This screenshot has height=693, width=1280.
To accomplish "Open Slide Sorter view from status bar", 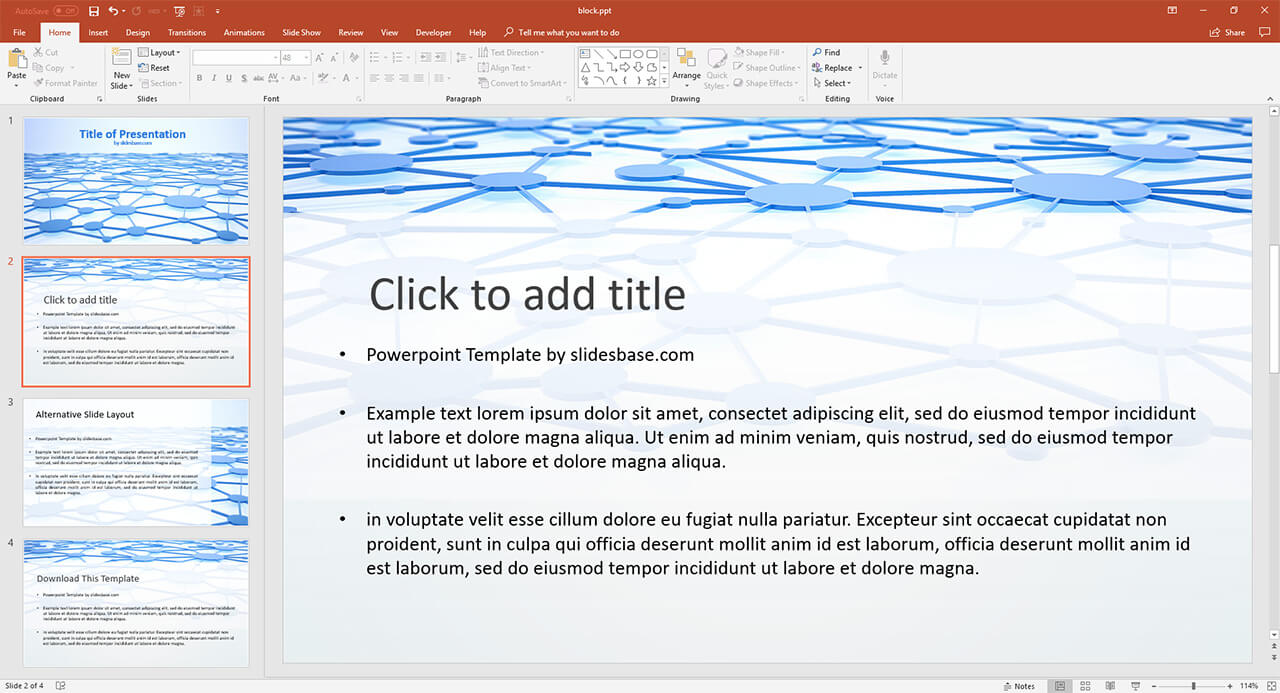I will tap(1085, 686).
